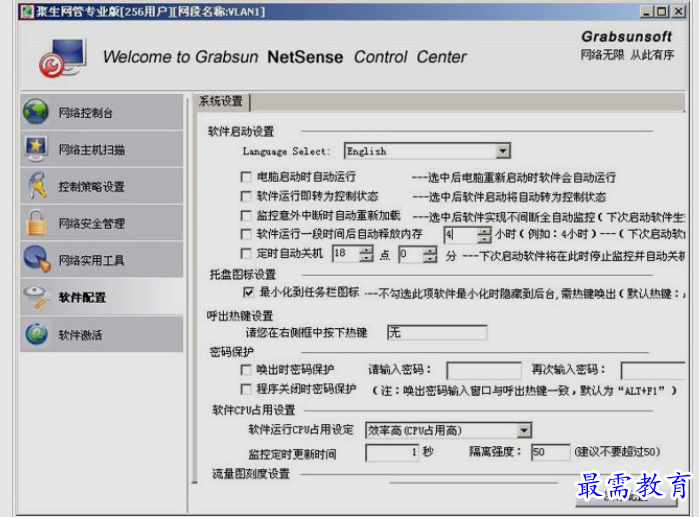Image resolution: width=699 pixels, height=517 pixels.
Task: Open the Language Select dropdown
Action: [503, 151]
